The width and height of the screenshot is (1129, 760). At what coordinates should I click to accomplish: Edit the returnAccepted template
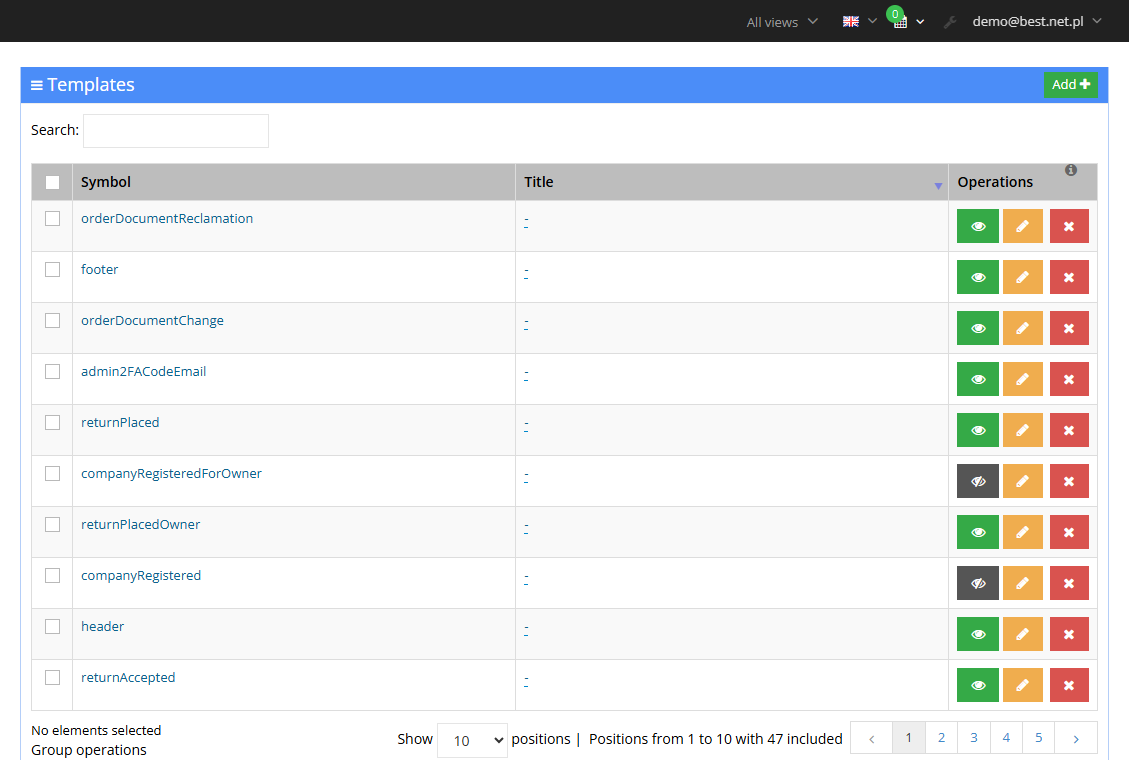1022,685
